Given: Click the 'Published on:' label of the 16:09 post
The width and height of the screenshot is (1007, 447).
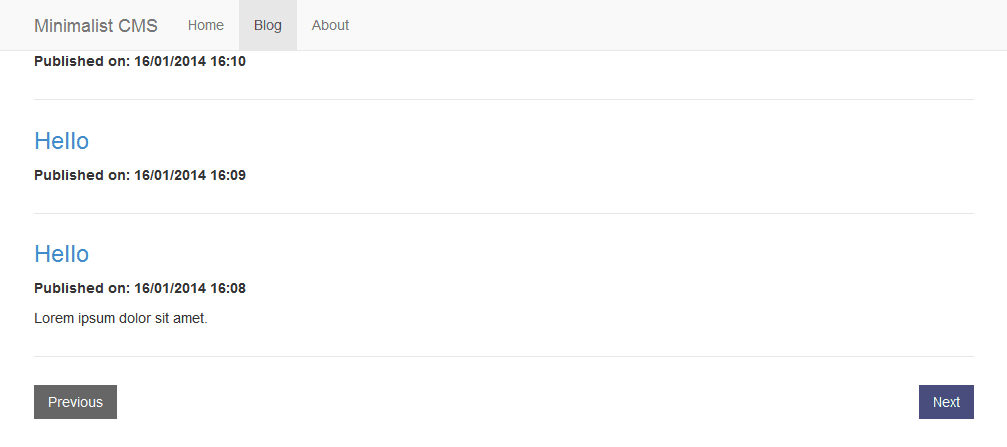Looking at the screenshot, I should tap(82, 175).
